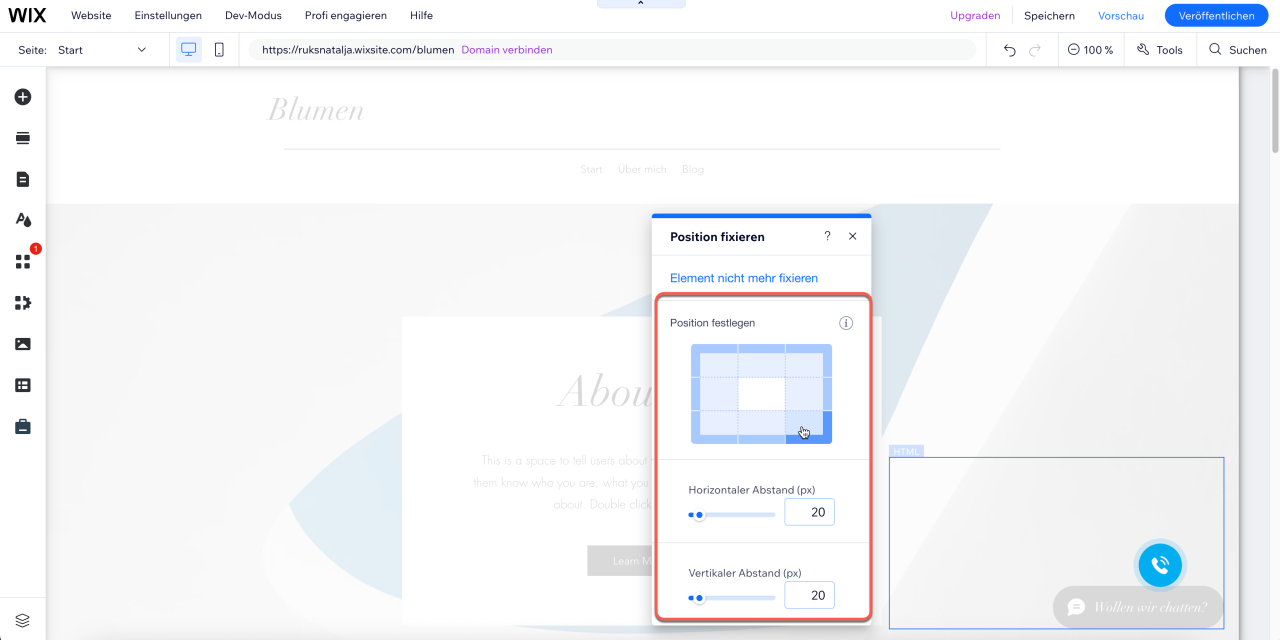Click the site URL address text
Screen dimensions: 1280x640
358,50
